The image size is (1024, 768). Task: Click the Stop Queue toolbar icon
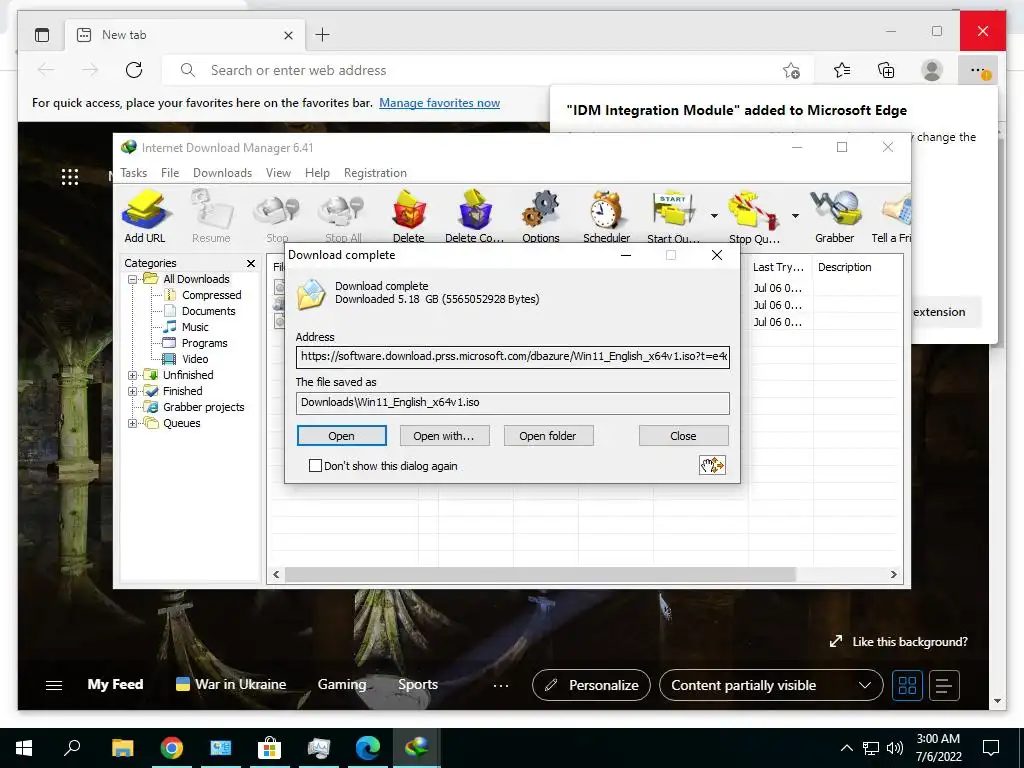(754, 216)
